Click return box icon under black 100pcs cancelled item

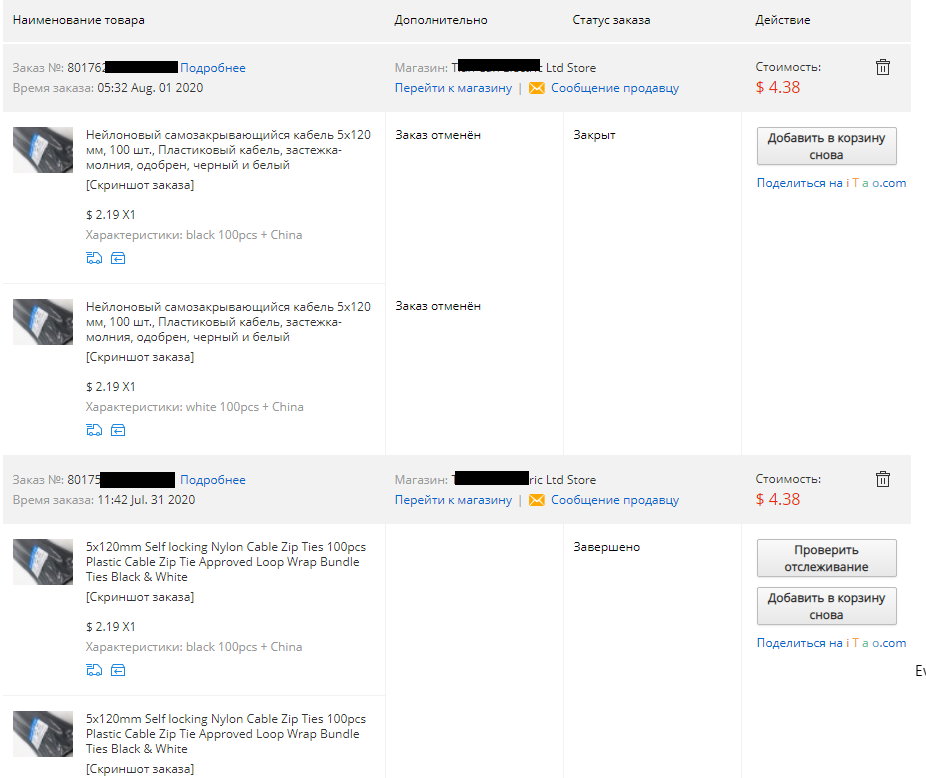[118, 258]
